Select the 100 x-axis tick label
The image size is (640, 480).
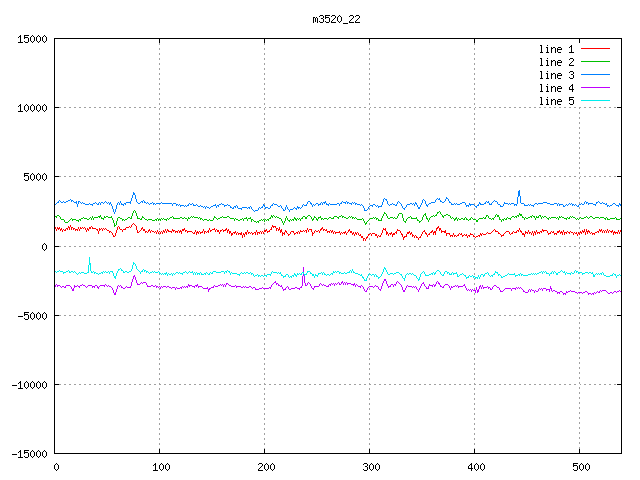[160, 467]
